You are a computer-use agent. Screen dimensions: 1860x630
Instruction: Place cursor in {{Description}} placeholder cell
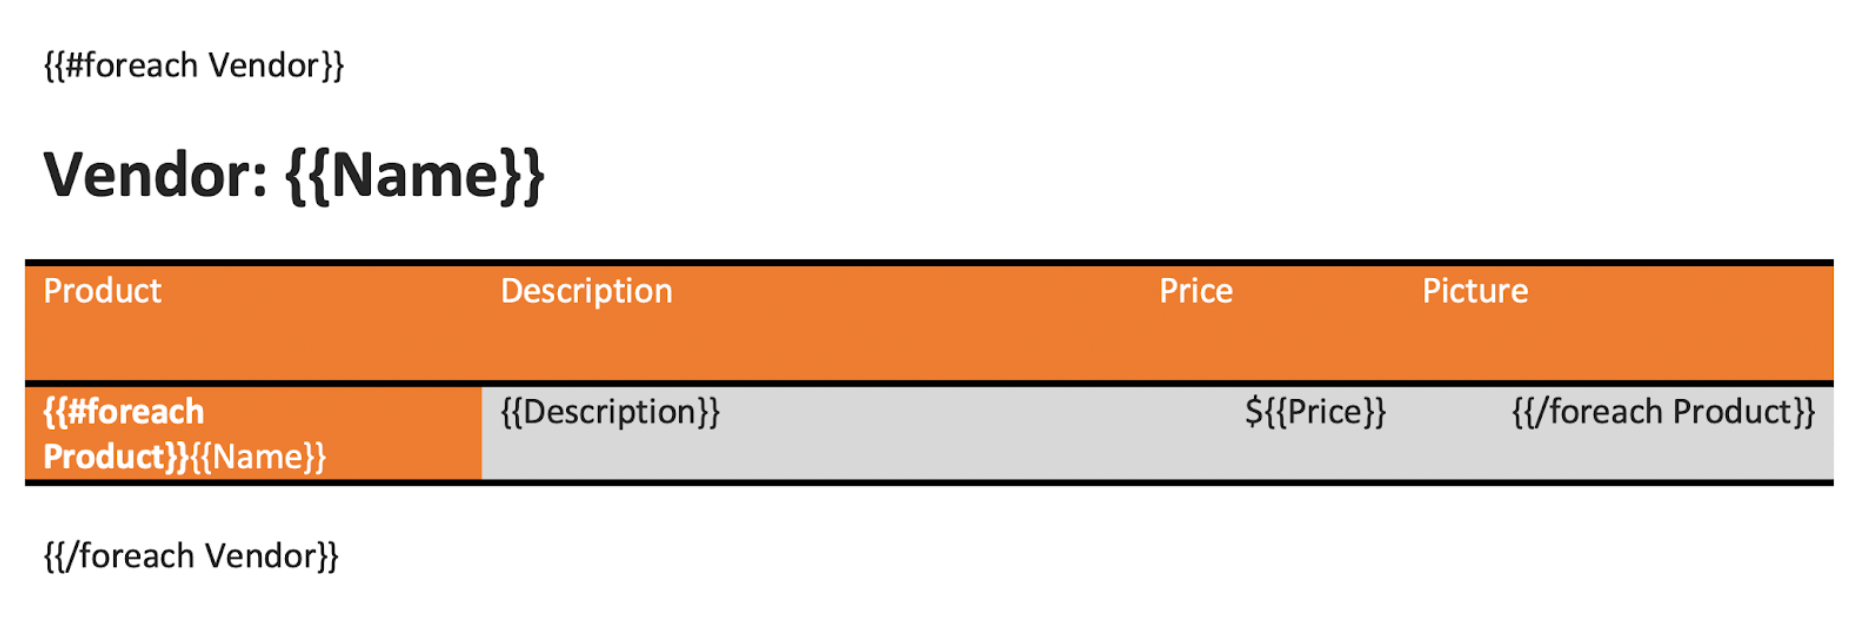point(610,412)
